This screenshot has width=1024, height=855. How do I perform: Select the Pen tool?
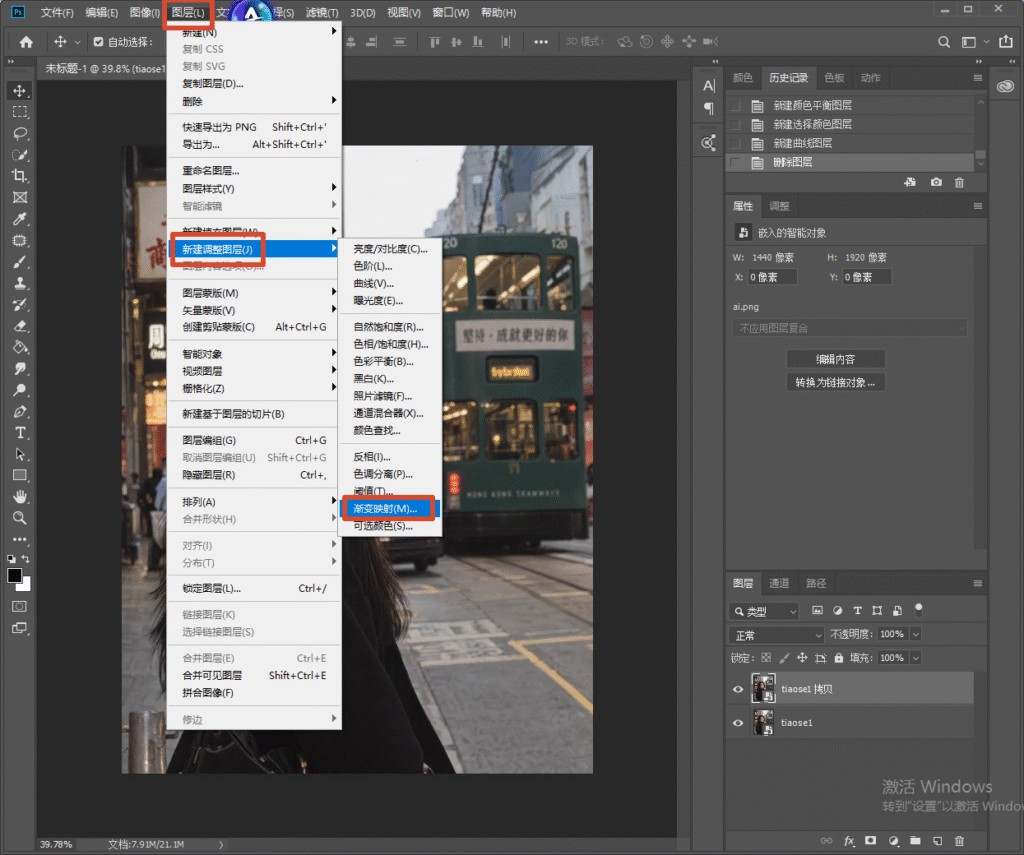[20, 411]
